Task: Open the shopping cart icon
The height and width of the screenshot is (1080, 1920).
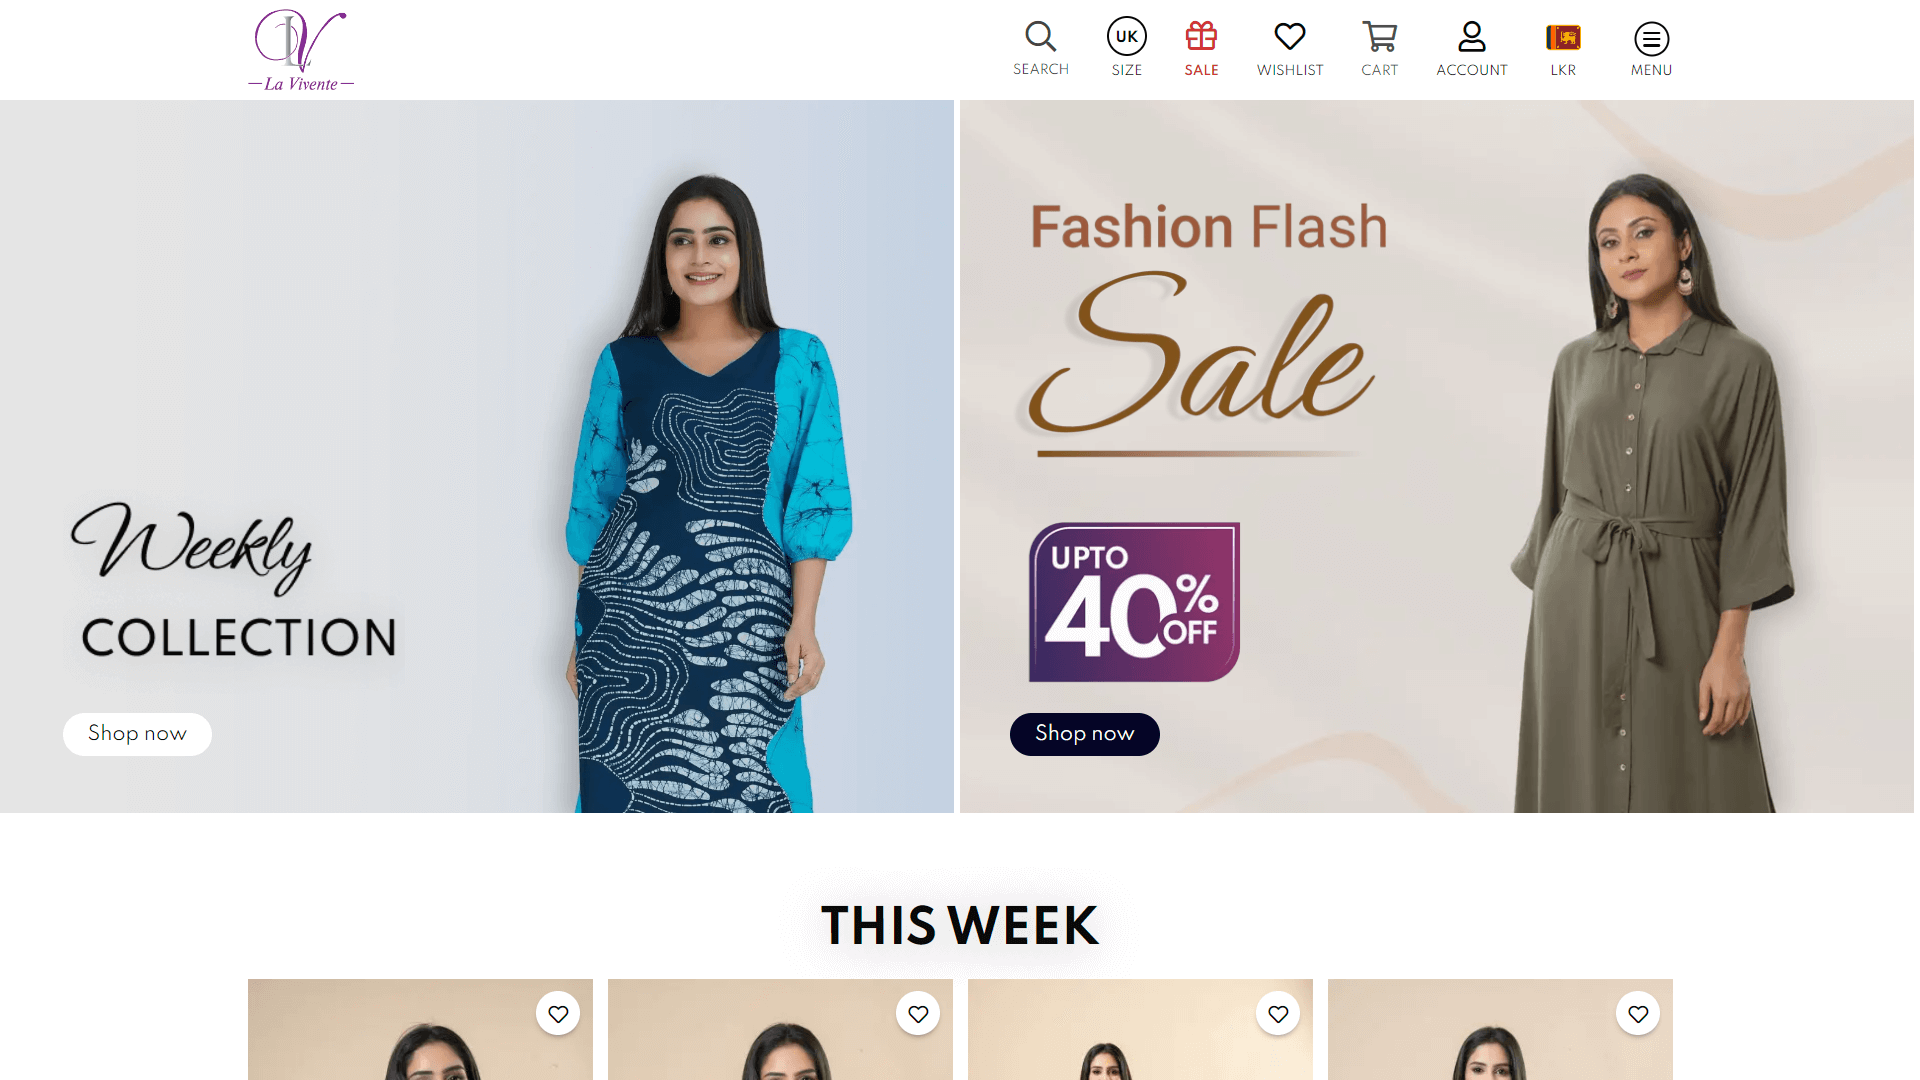Action: 1379,37
